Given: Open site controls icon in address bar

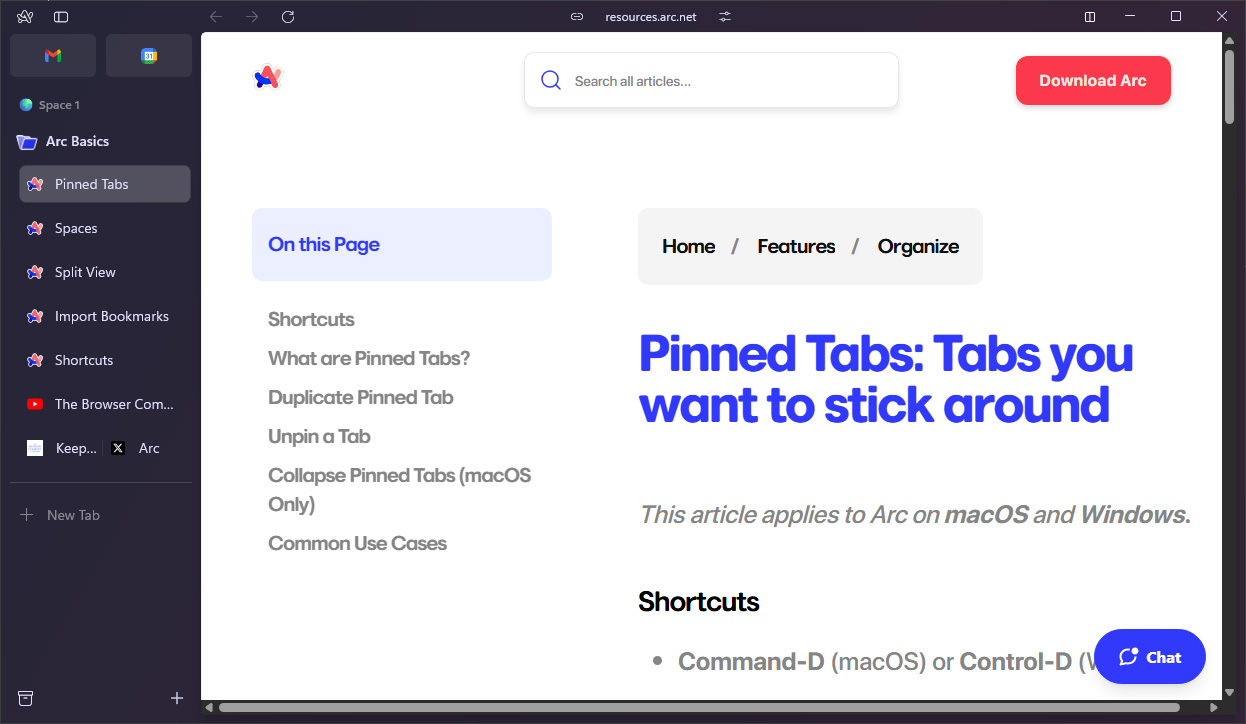Looking at the screenshot, I should pos(725,17).
